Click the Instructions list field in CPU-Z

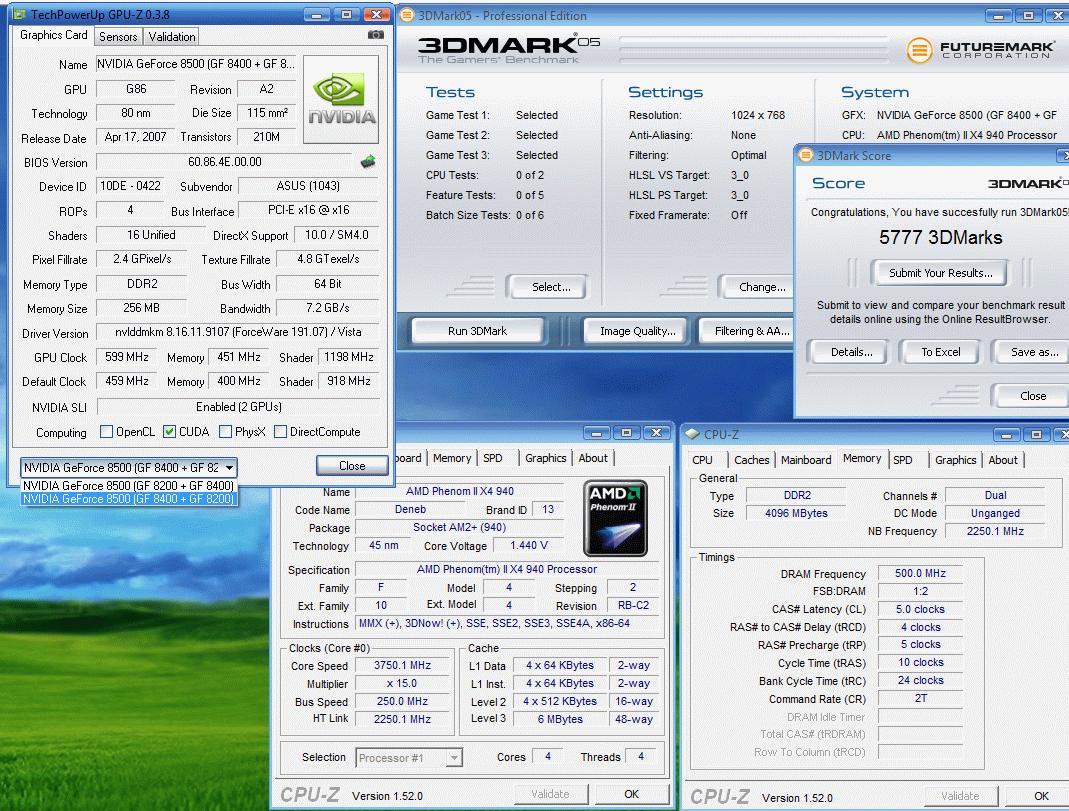click(x=507, y=623)
